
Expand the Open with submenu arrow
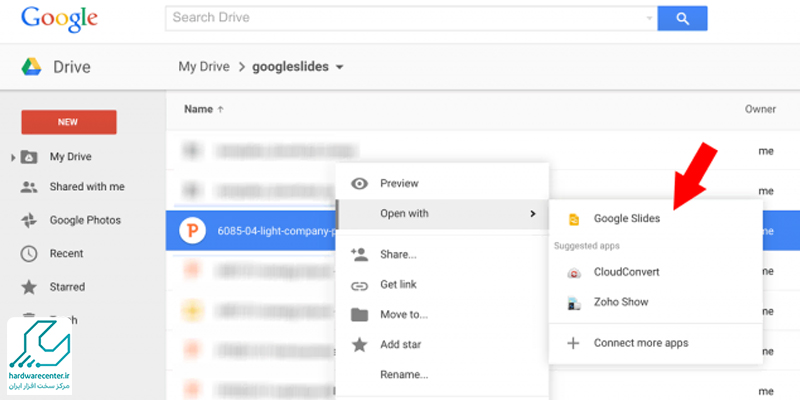(x=533, y=214)
